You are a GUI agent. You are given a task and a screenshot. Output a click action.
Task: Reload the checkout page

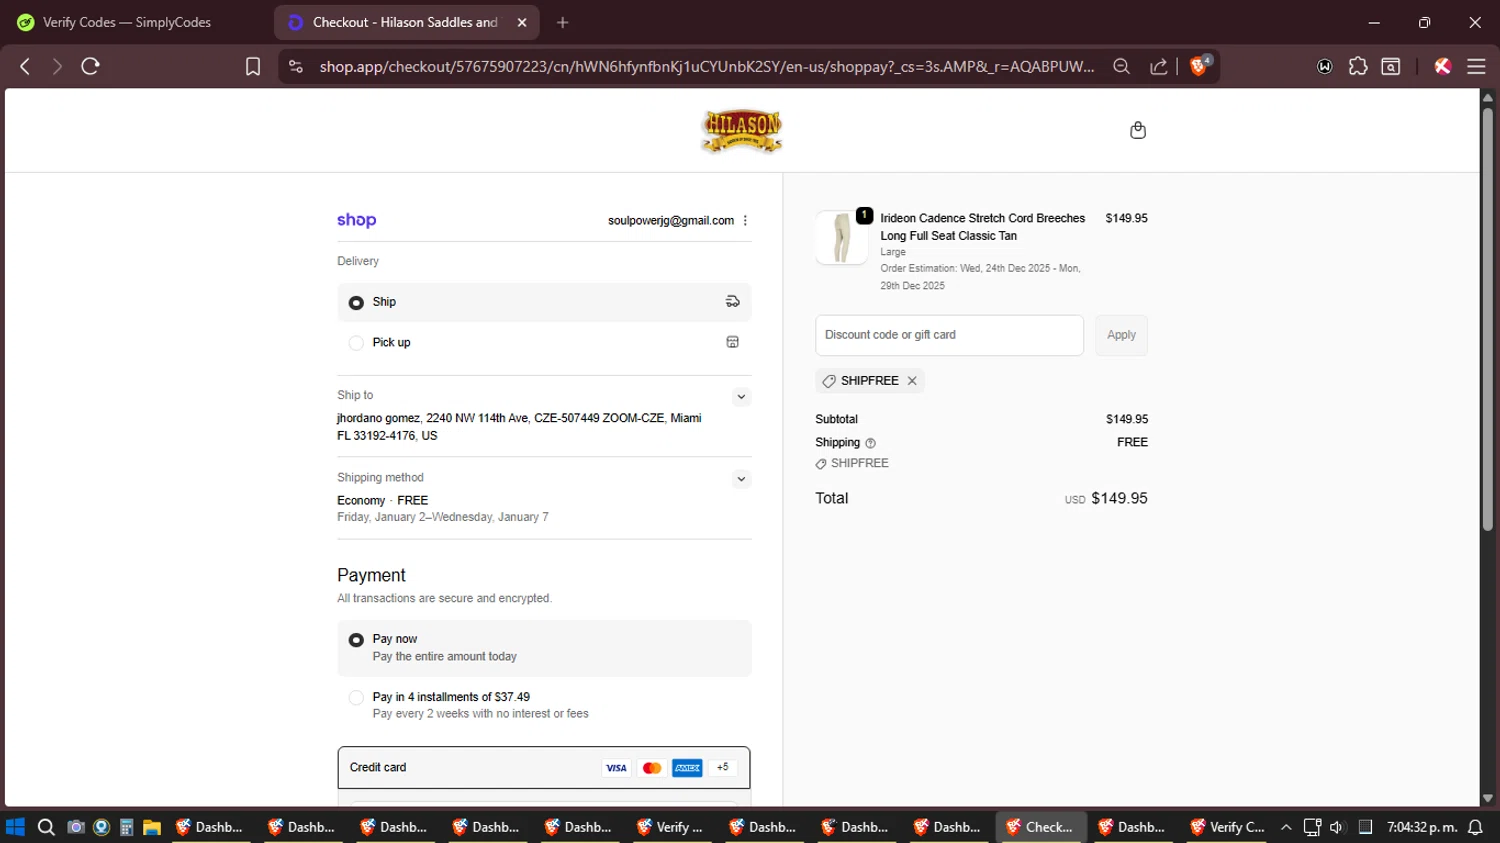90,66
